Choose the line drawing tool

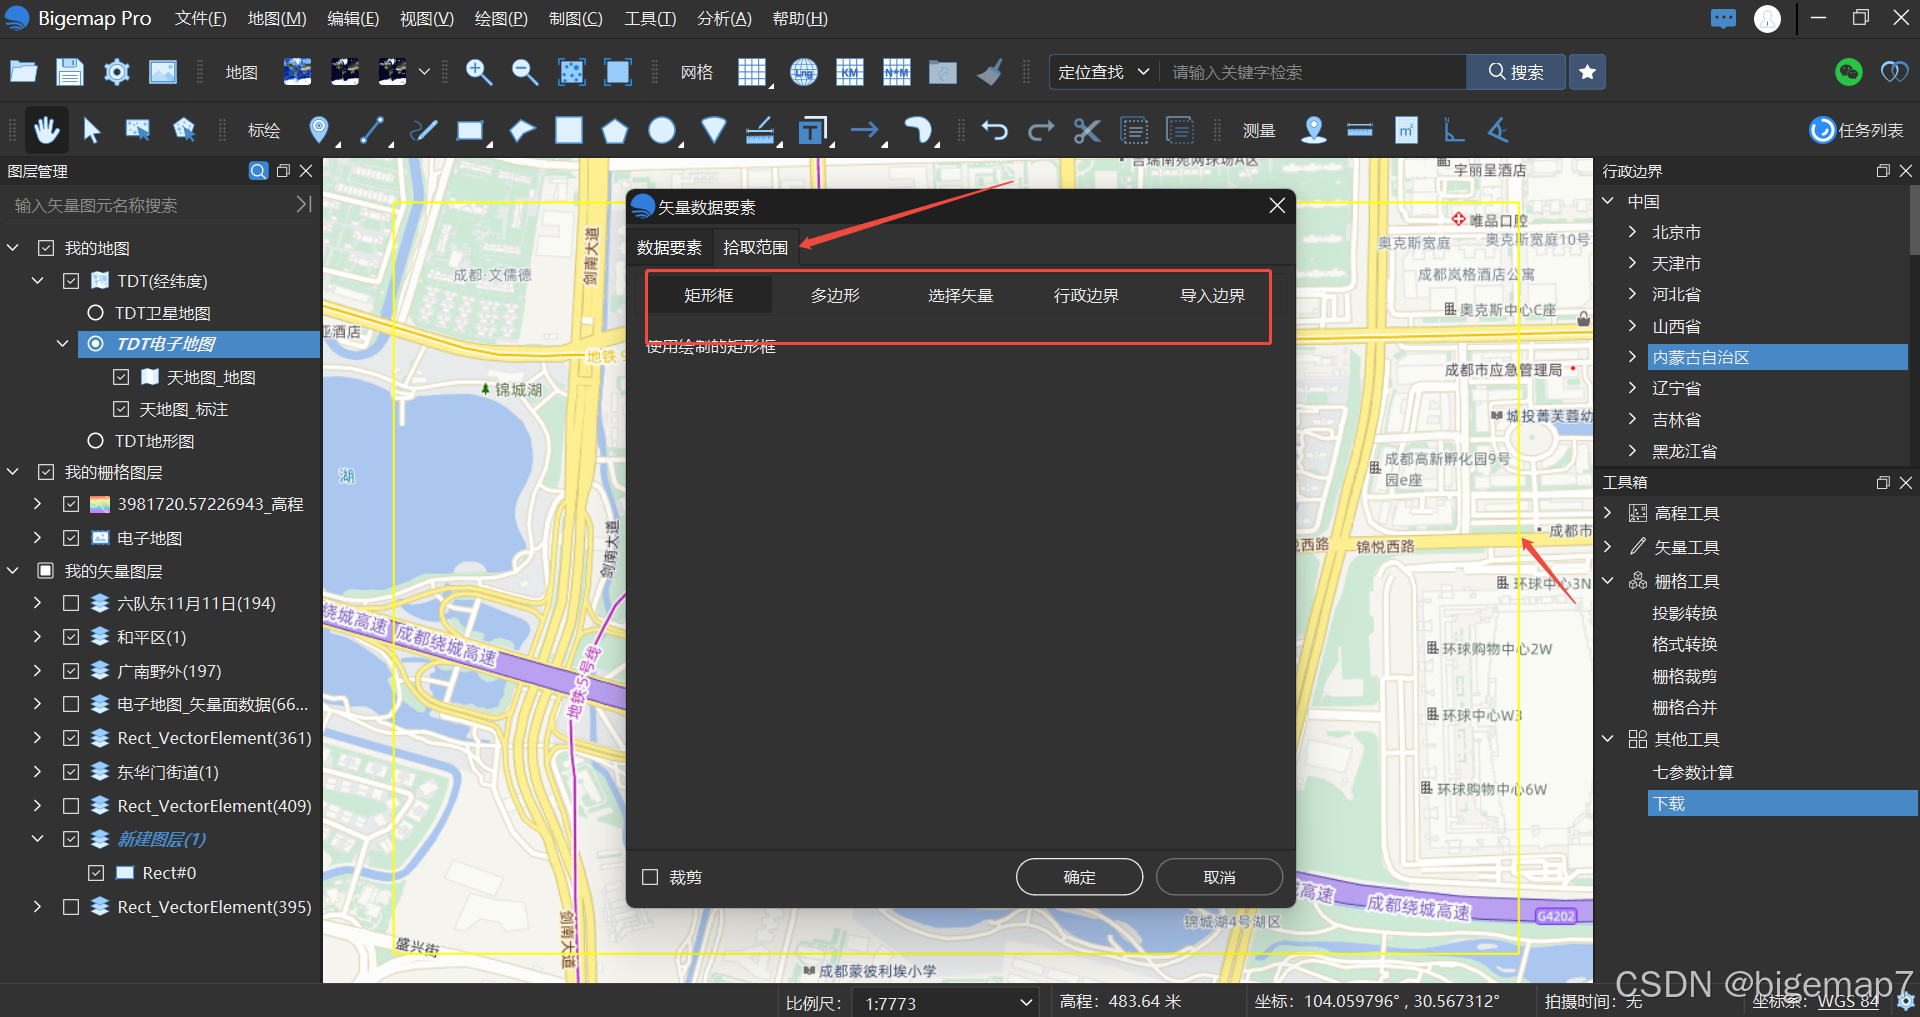click(x=372, y=130)
